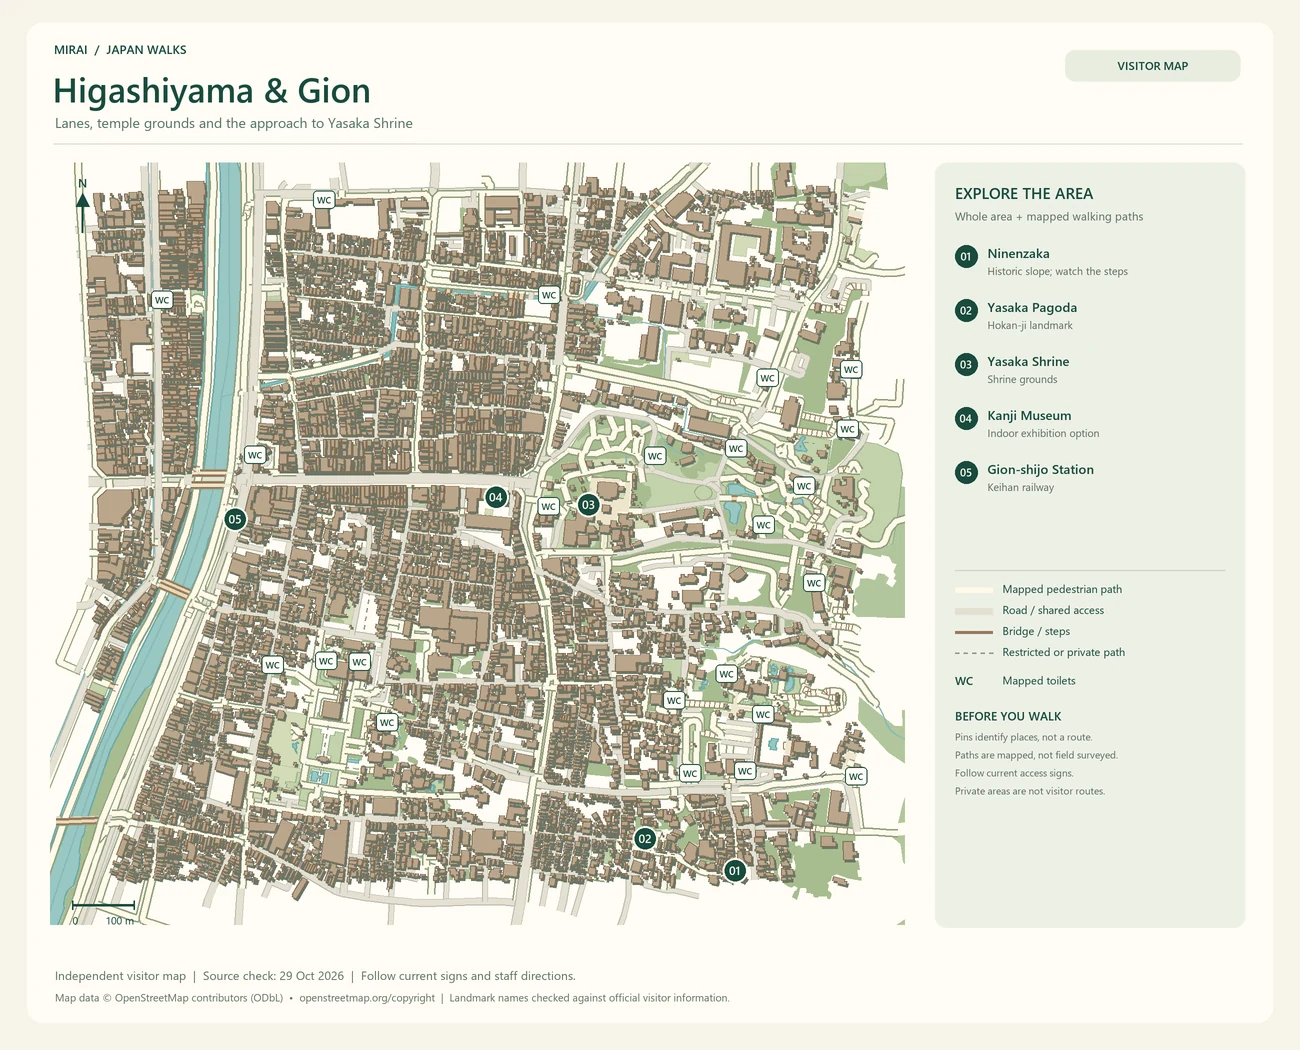Click "Pins identify places, not a route." note

click(x=1023, y=737)
